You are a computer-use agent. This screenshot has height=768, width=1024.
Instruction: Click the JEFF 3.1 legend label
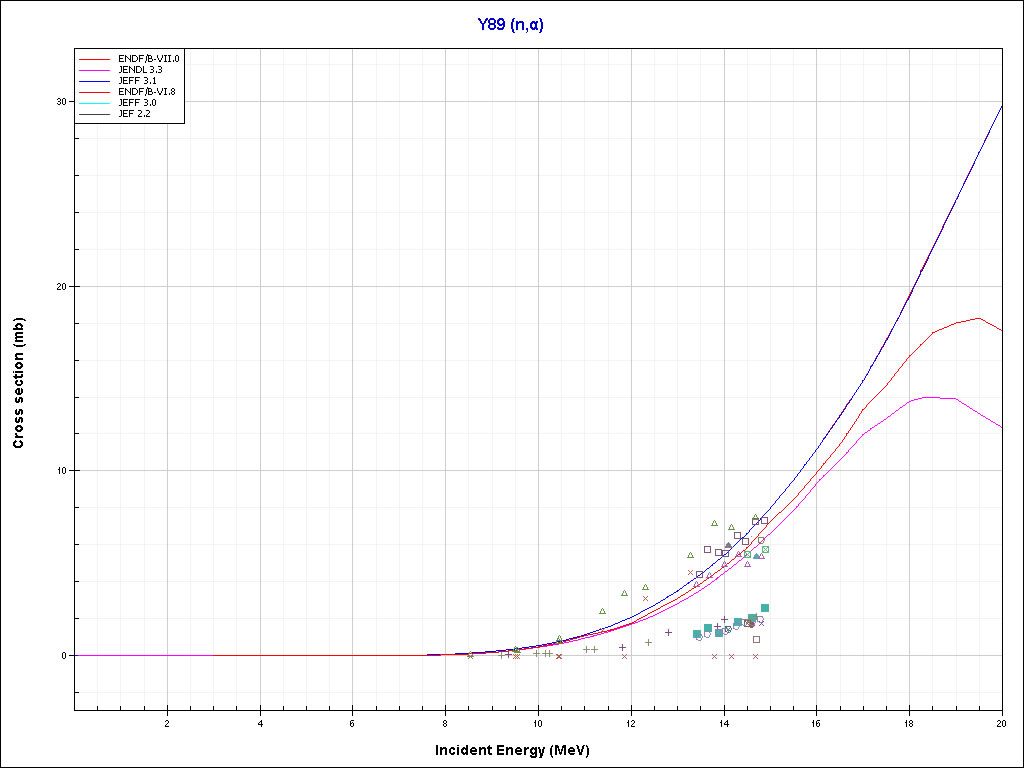(137, 81)
